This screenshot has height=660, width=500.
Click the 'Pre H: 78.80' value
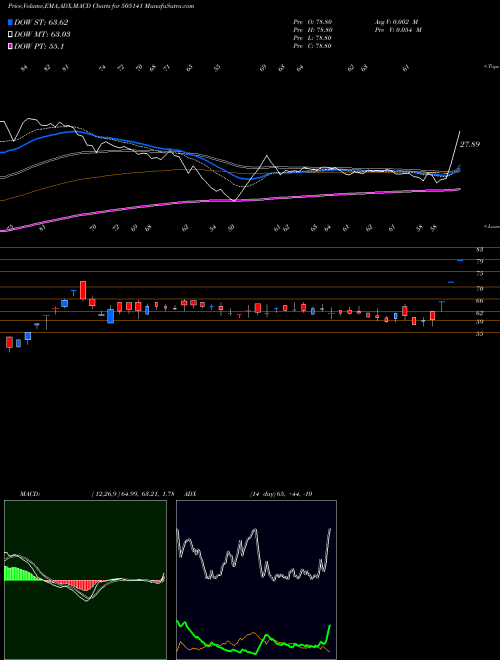click(x=313, y=30)
